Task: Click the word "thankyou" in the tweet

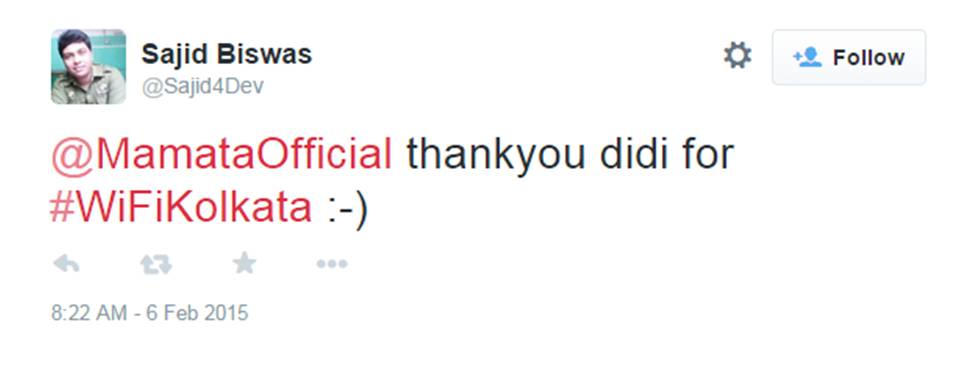Action: click(496, 156)
